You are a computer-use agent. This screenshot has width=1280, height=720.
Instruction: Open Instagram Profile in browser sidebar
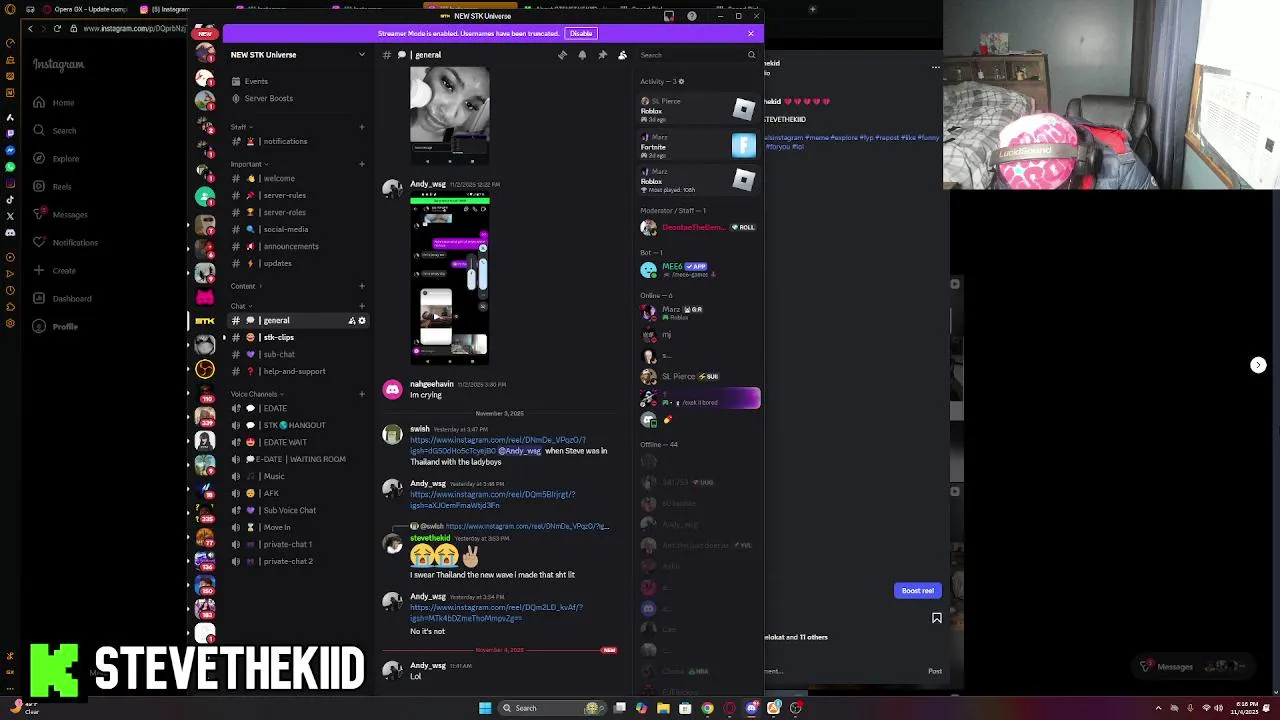pos(55,326)
